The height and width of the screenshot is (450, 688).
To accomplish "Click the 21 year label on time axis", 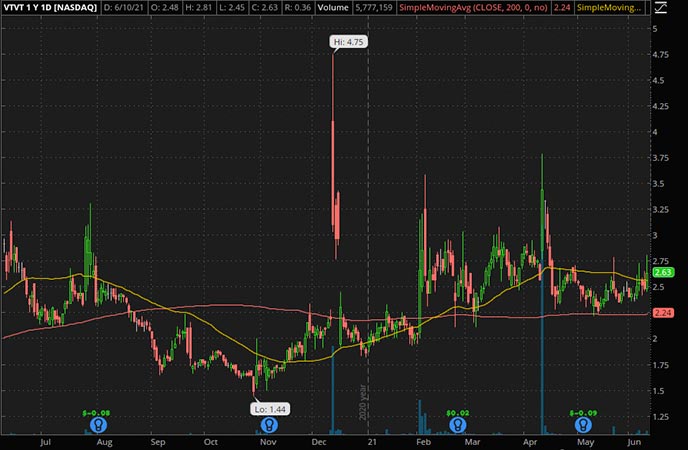I will pos(371,440).
